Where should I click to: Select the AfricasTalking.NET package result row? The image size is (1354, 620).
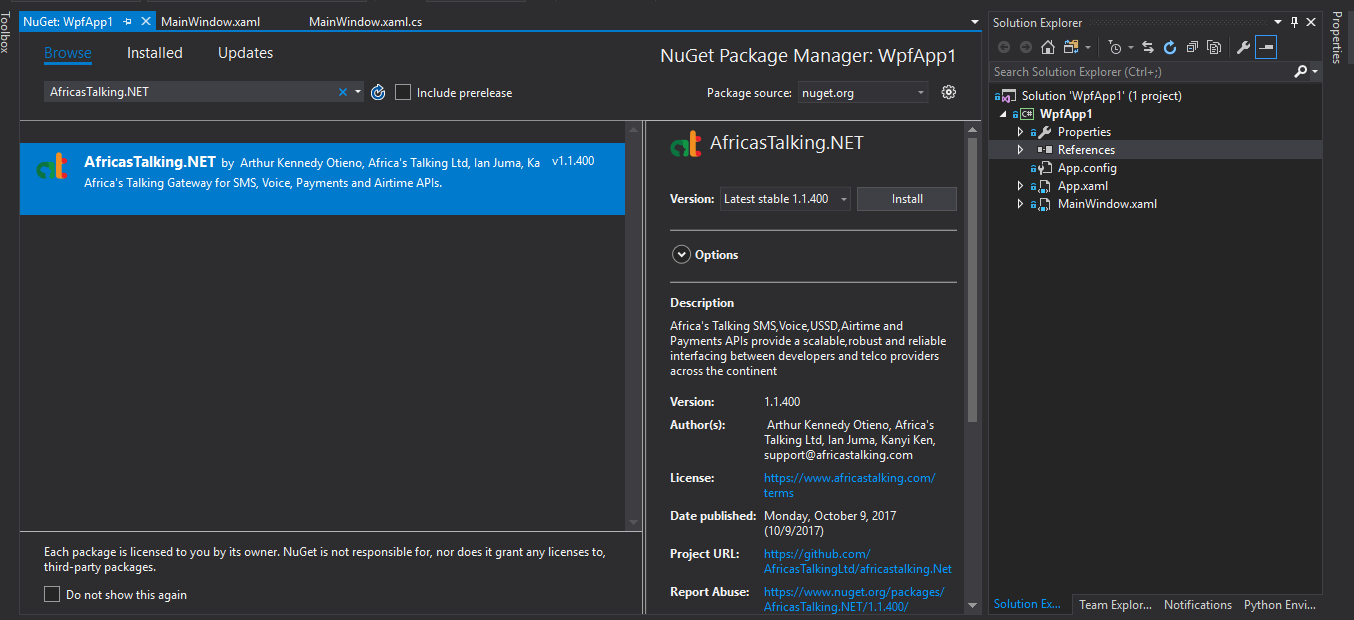coord(322,178)
